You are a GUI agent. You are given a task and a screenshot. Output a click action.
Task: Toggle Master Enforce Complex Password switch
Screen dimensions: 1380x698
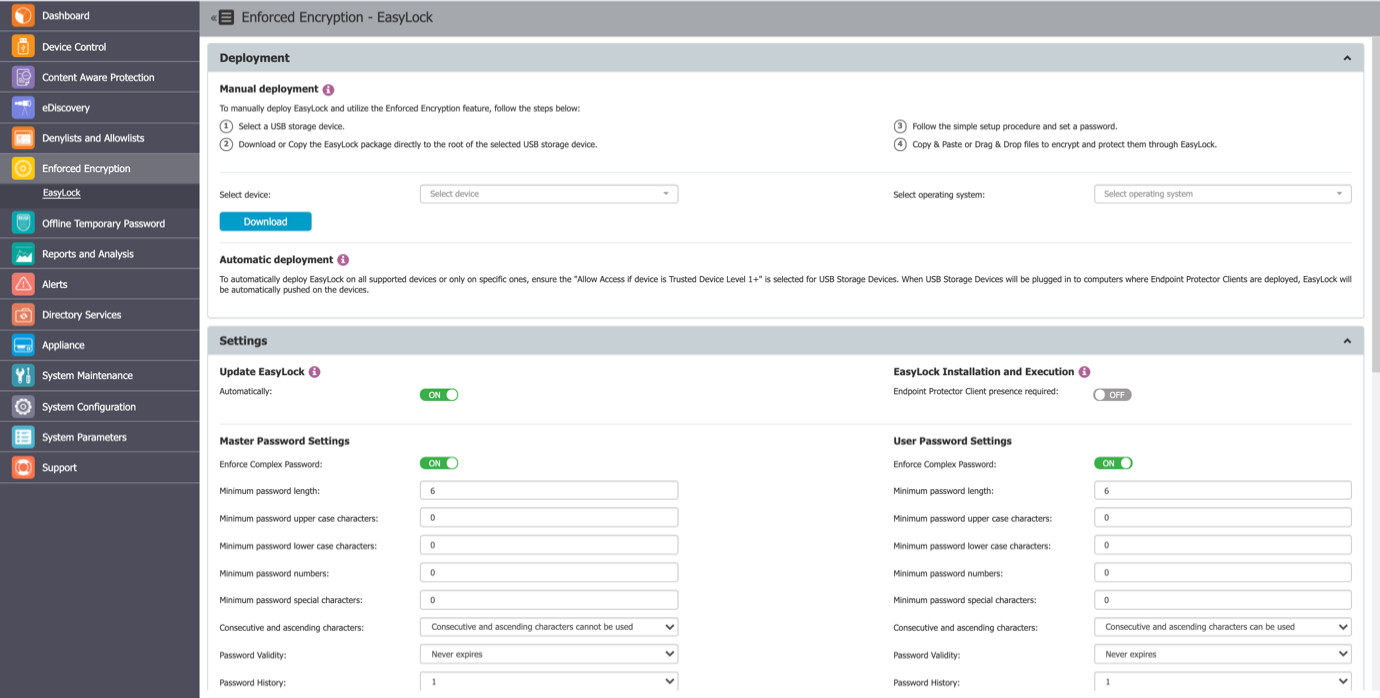tap(439, 463)
